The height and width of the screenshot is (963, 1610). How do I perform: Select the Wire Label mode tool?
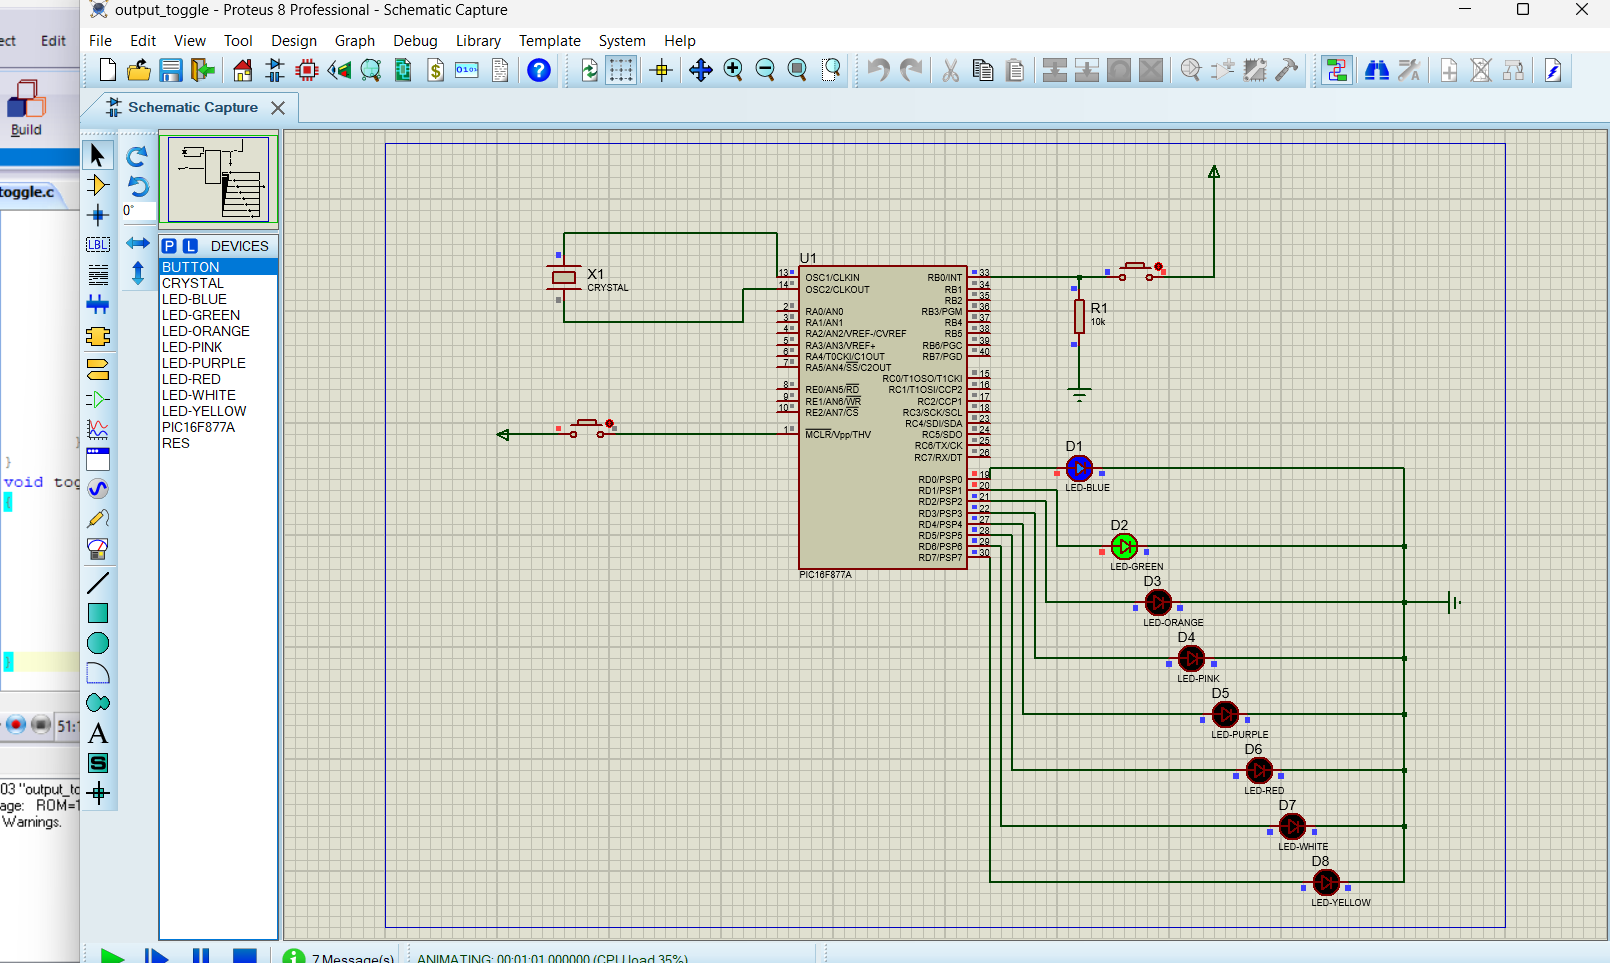point(98,245)
